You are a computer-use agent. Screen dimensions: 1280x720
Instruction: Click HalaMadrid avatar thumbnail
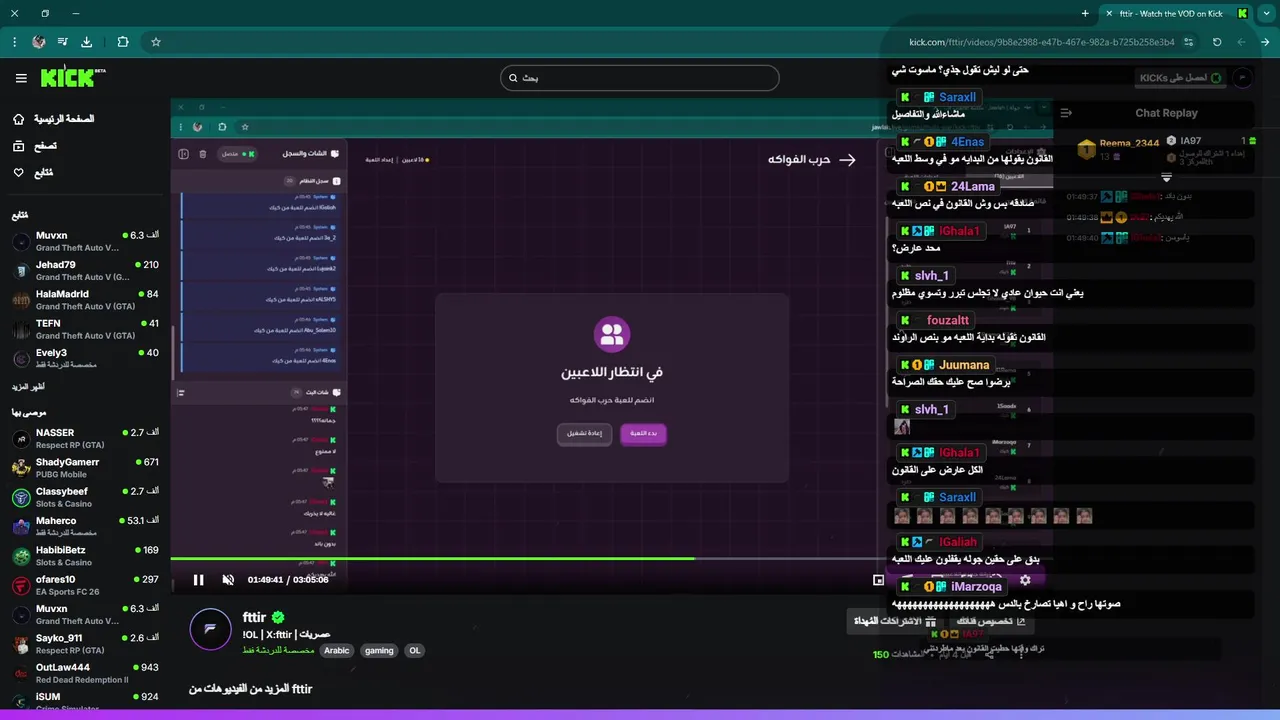21,300
